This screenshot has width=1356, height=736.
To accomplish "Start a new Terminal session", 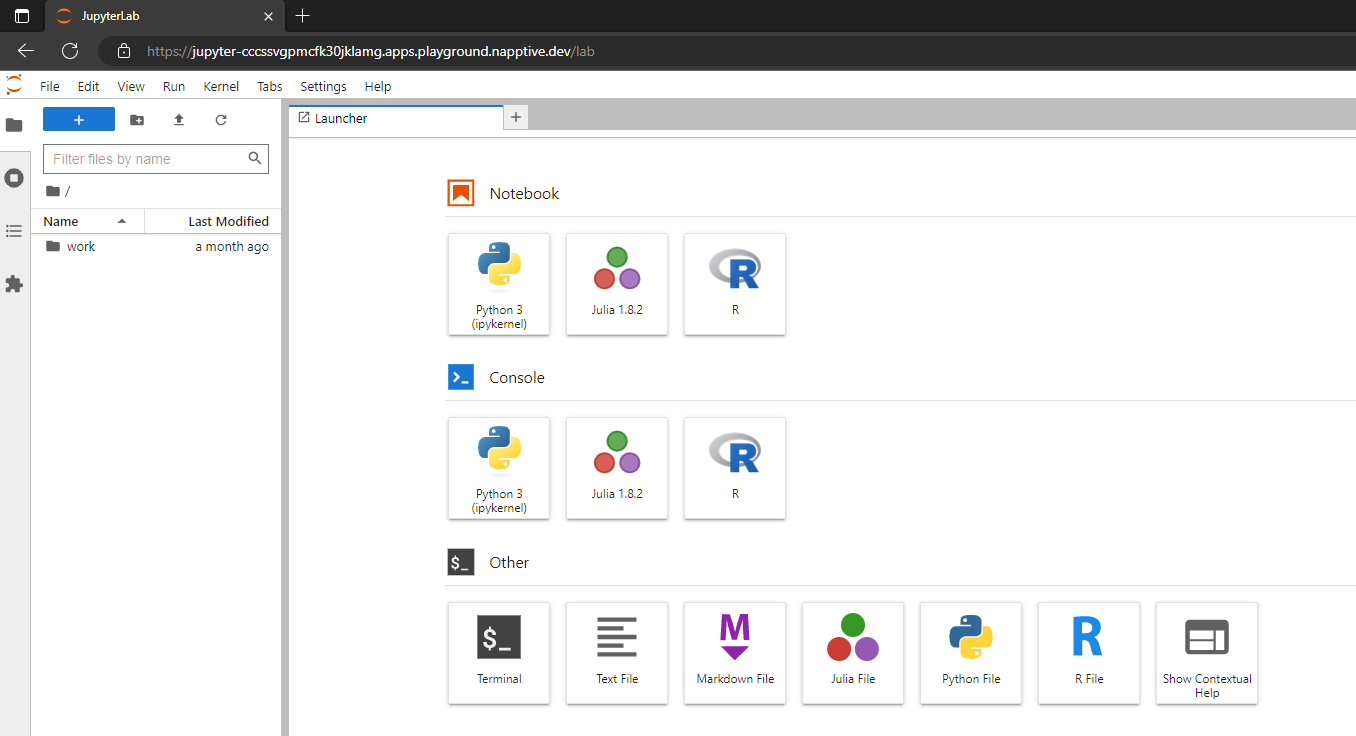I will 499,653.
